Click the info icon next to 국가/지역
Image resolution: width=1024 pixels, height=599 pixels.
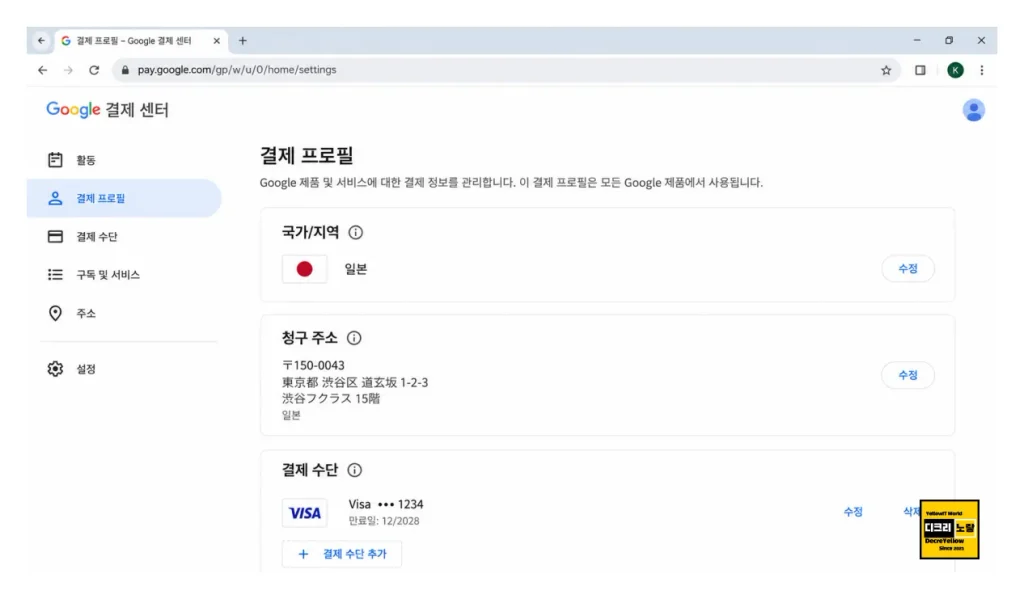pyautogui.click(x=355, y=233)
